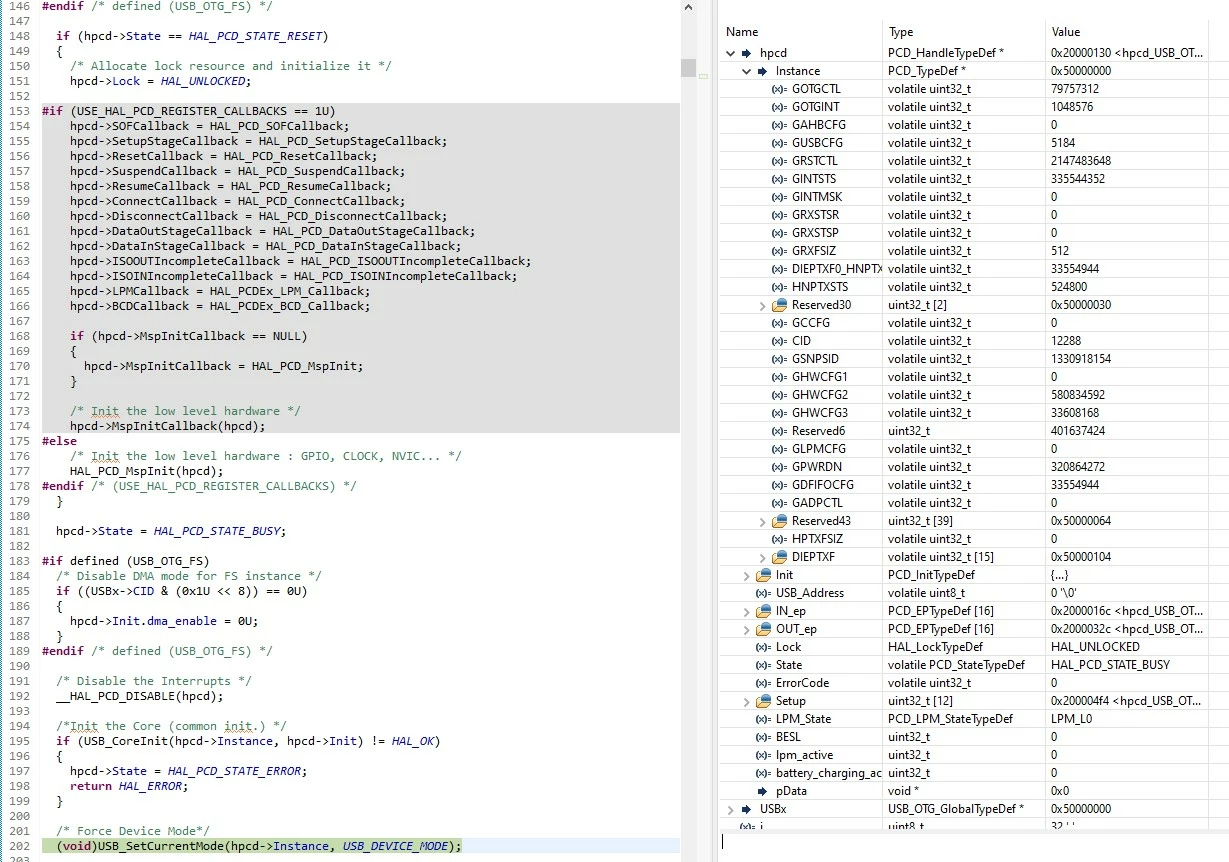
Task: Expand the USBx variable node
Action: (x=731, y=809)
